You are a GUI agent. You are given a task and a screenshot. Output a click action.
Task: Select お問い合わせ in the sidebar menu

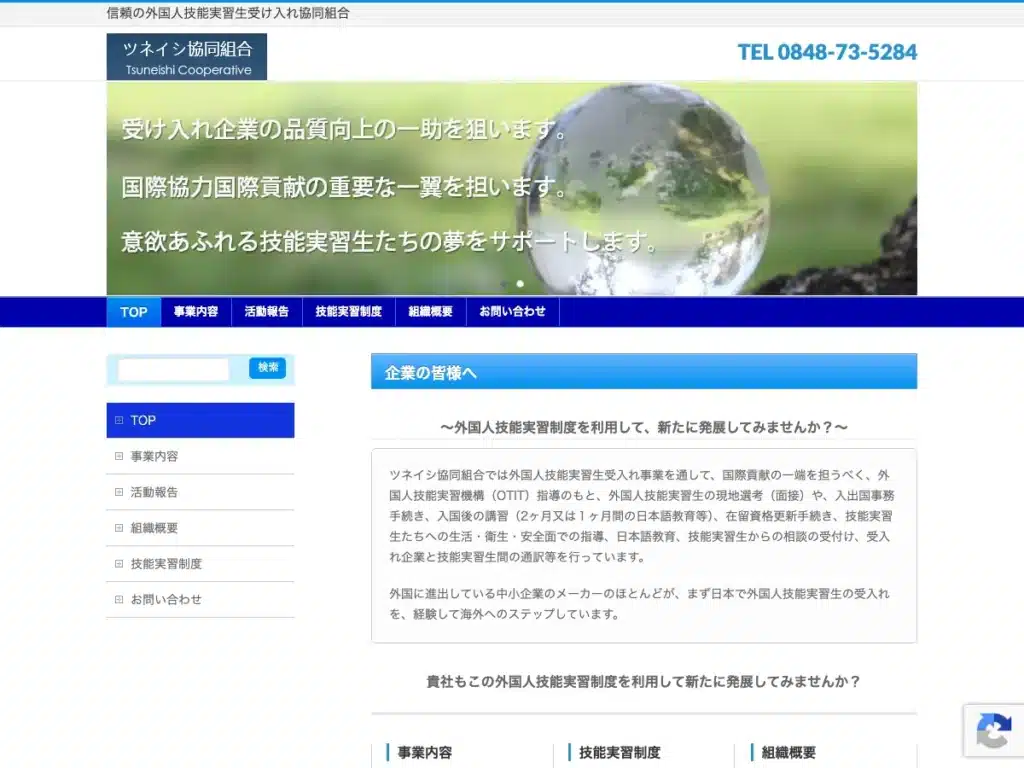point(200,599)
